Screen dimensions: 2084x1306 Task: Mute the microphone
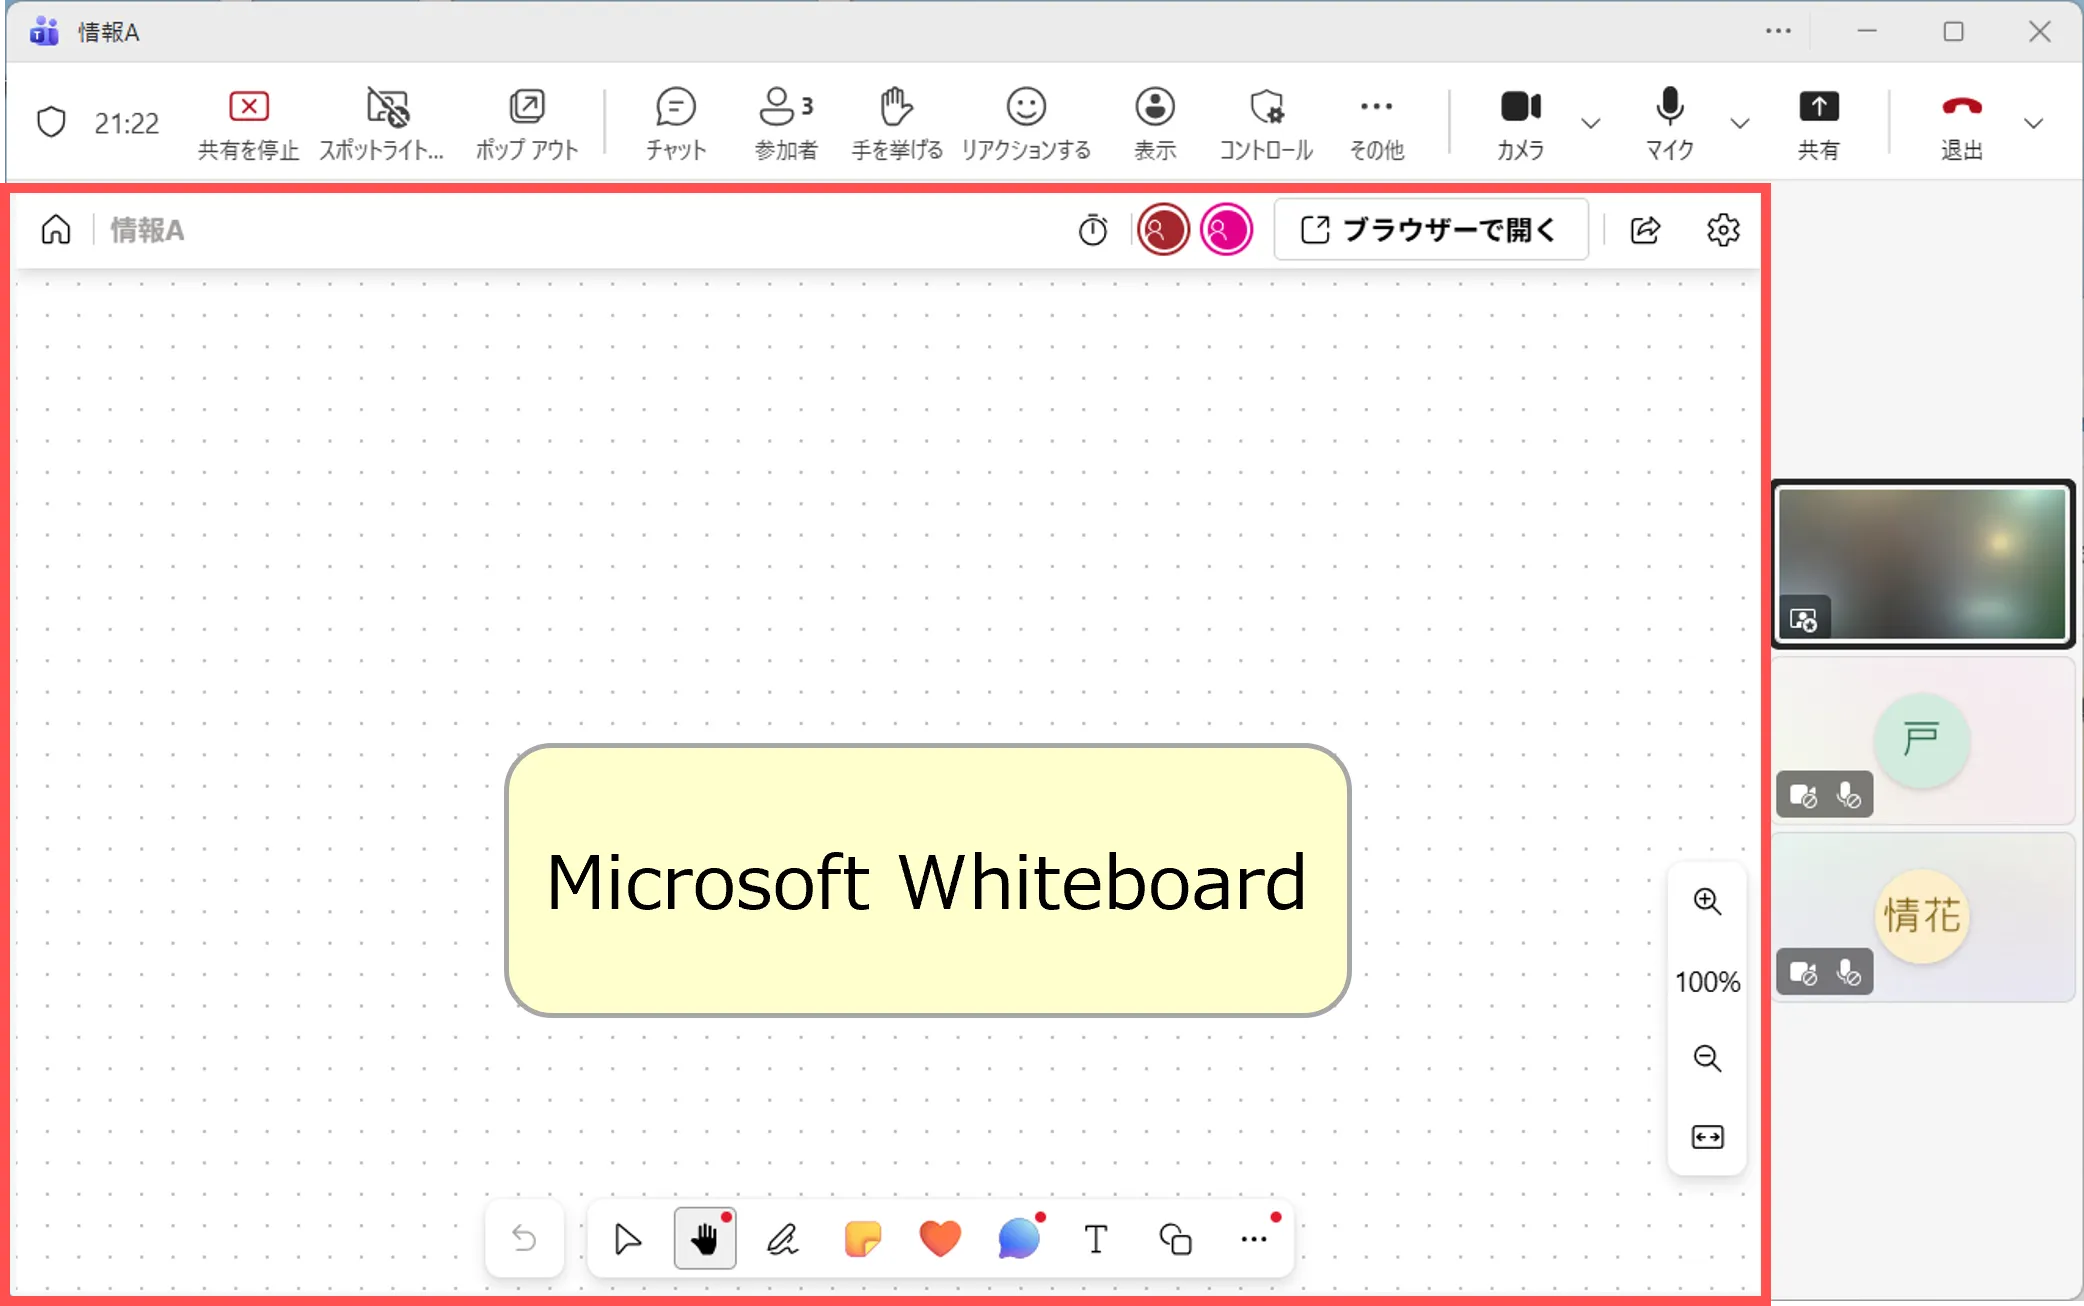(1669, 123)
